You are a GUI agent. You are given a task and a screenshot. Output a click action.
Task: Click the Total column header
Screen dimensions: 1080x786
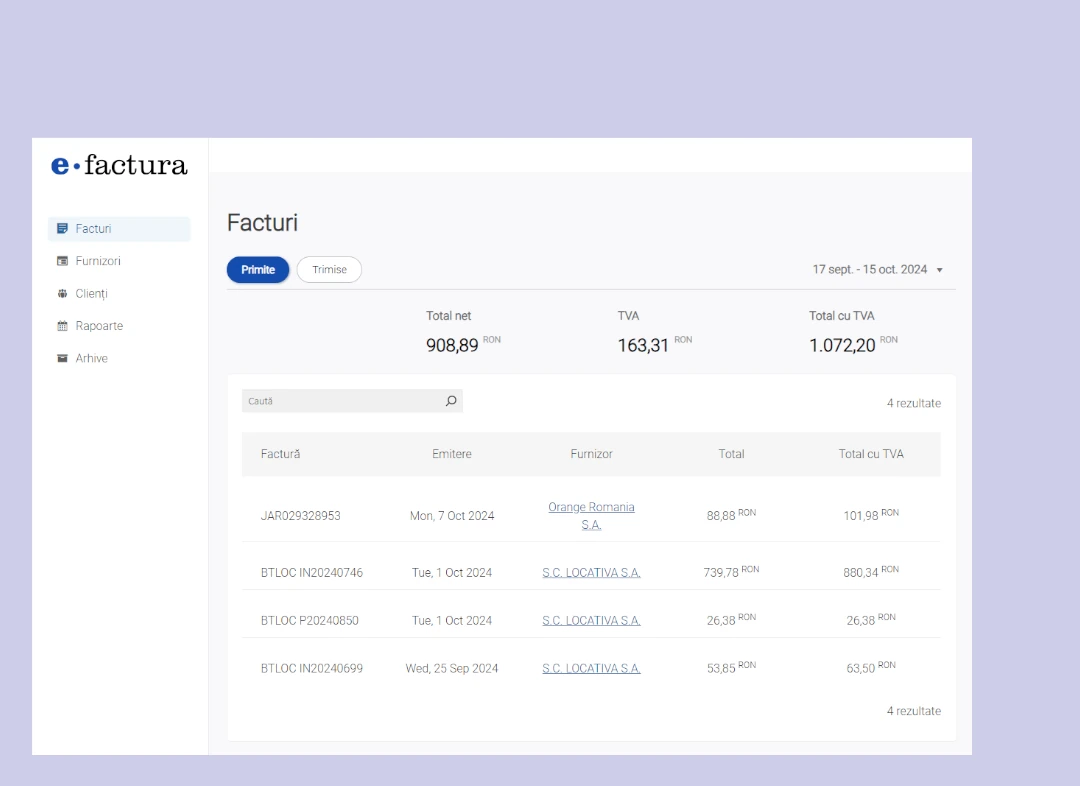coord(731,454)
